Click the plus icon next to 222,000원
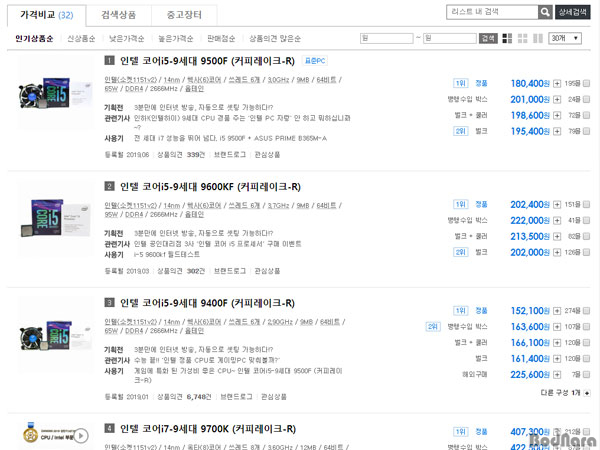The width and height of the screenshot is (600, 450). (x=557, y=220)
